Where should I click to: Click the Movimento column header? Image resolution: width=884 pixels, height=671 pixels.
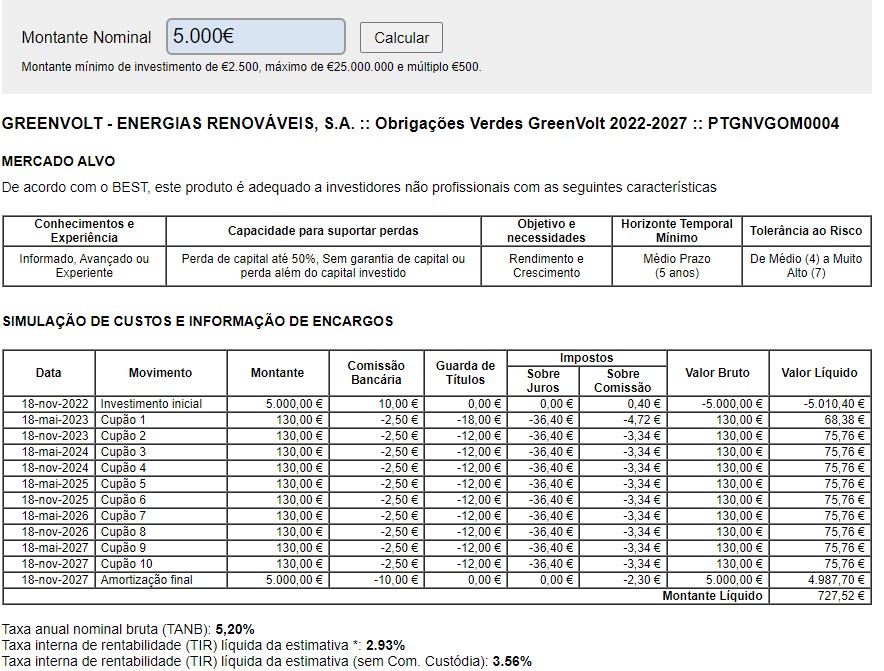pos(161,373)
